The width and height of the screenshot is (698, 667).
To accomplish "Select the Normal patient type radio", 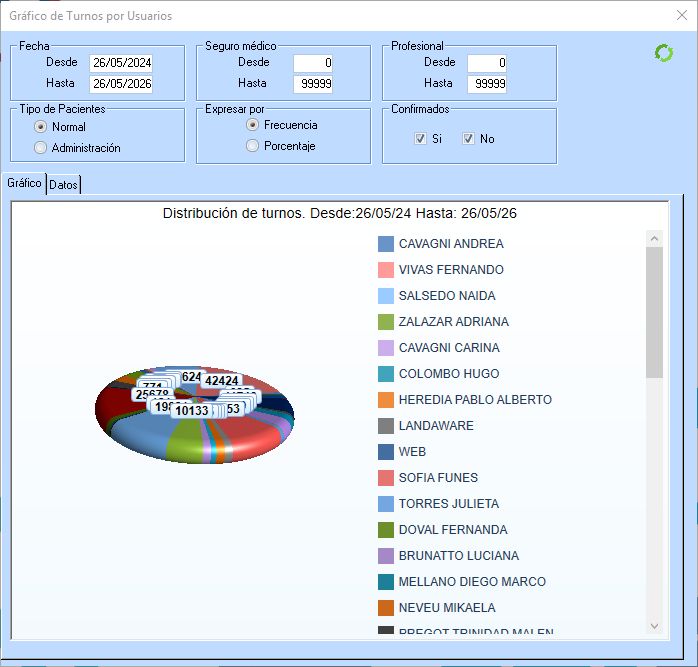I will pos(40,127).
